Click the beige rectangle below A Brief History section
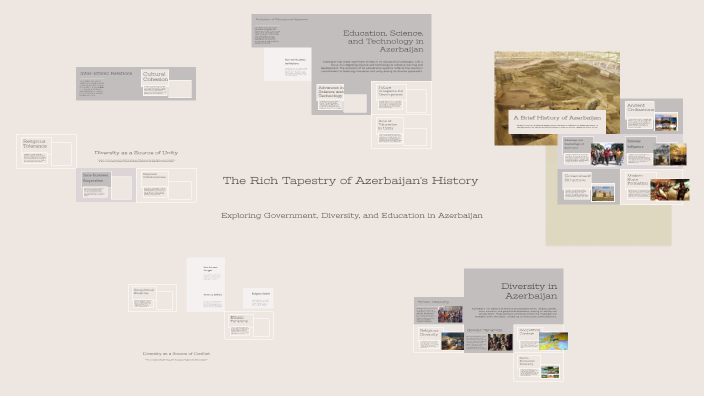 coord(608,224)
